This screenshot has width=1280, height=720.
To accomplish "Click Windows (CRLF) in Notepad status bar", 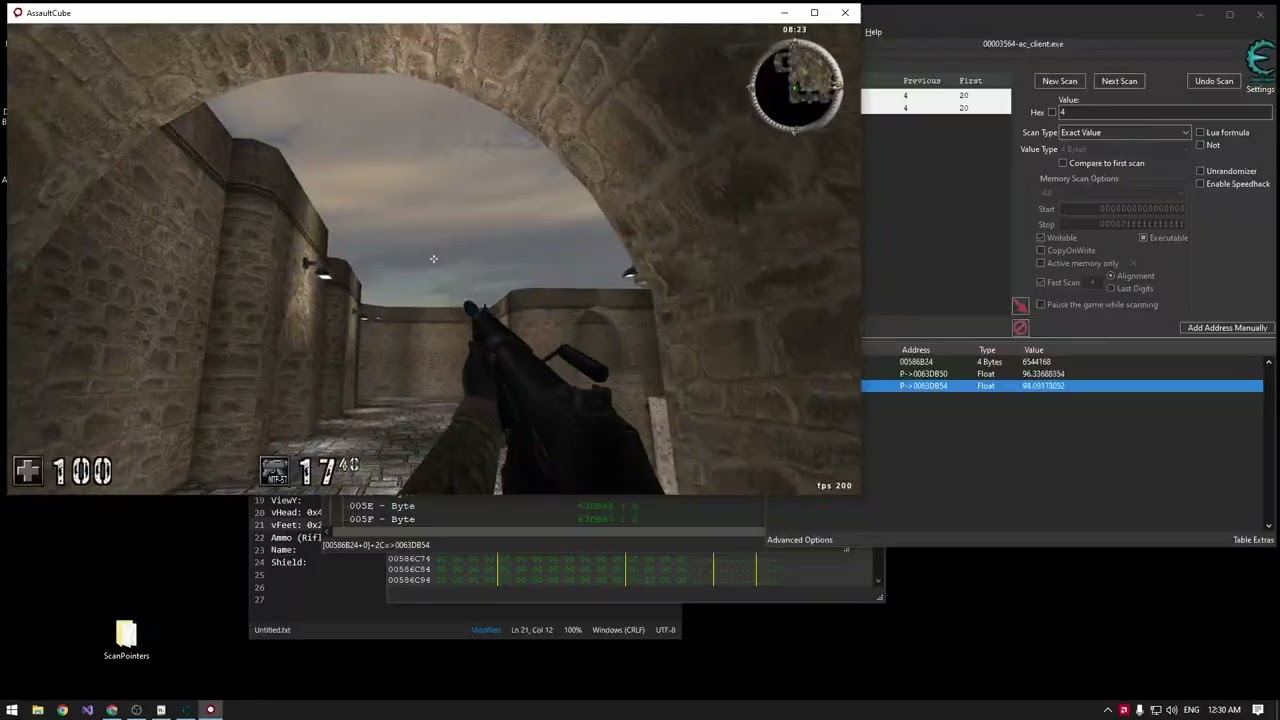I will pos(619,630).
